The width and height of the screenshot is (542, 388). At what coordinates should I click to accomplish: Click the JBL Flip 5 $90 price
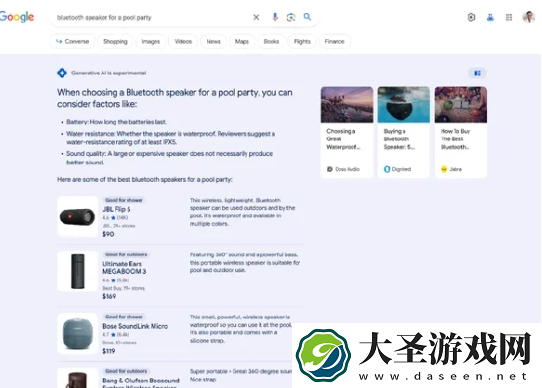pyautogui.click(x=108, y=234)
